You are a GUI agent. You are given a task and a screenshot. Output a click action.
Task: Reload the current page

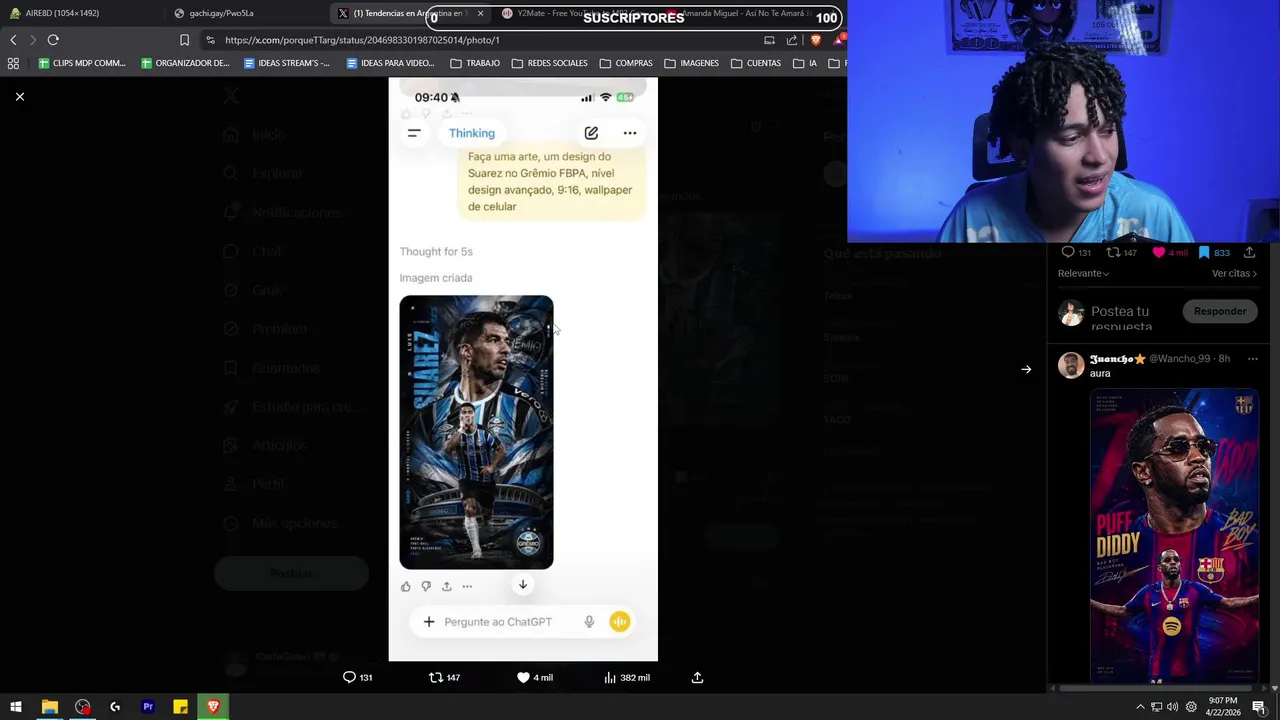53,40
